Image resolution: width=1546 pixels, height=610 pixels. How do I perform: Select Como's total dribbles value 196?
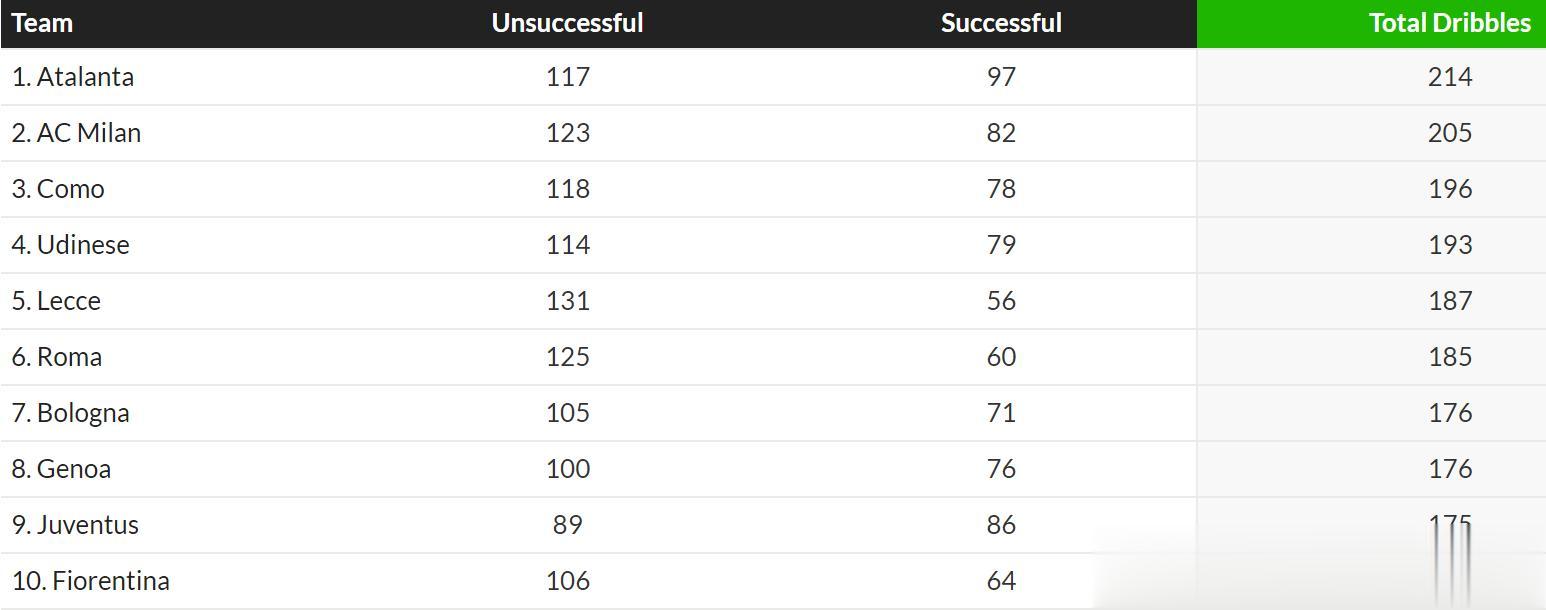click(x=1450, y=189)
